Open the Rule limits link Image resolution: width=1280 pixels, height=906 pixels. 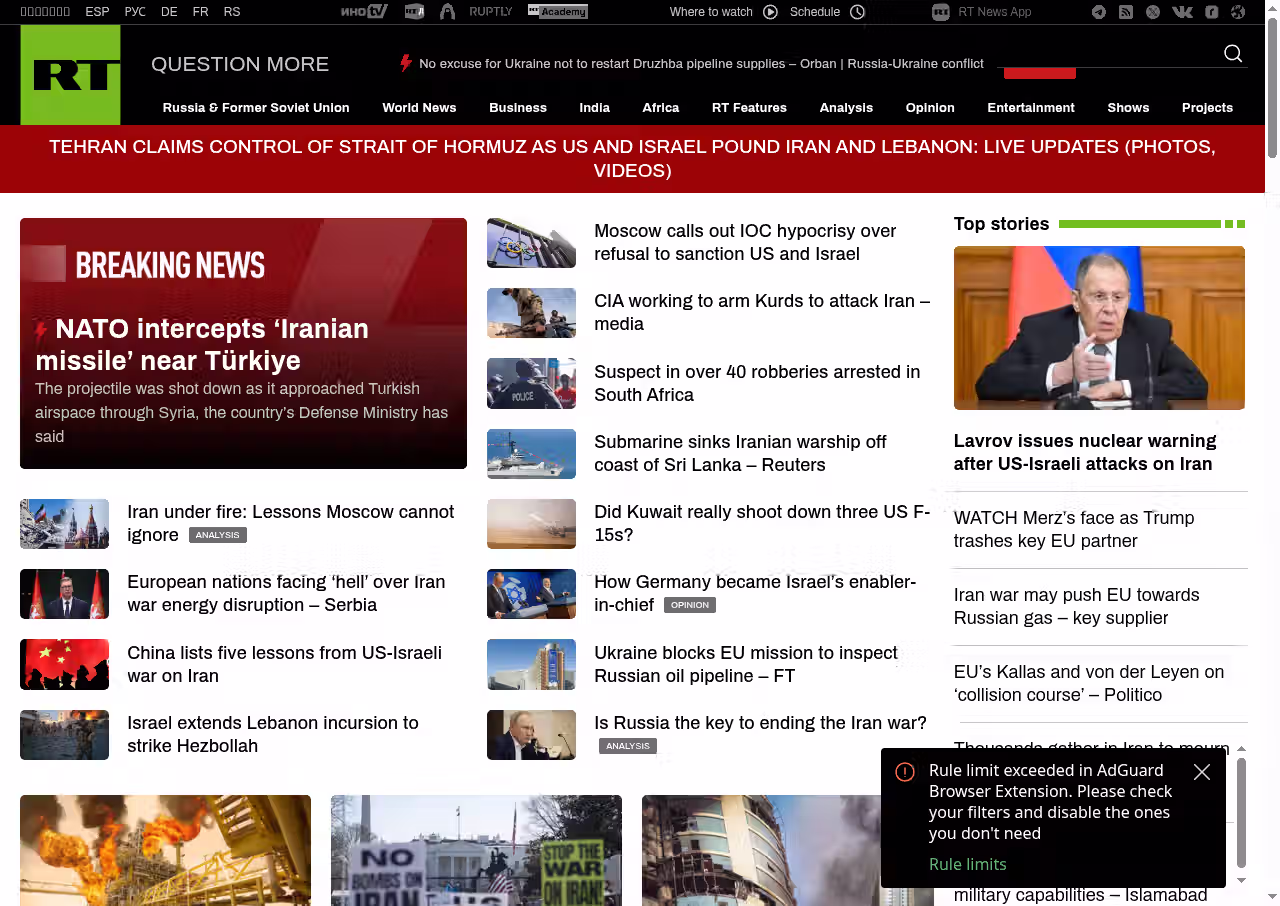pyautogui.click(x=967, y=864)
